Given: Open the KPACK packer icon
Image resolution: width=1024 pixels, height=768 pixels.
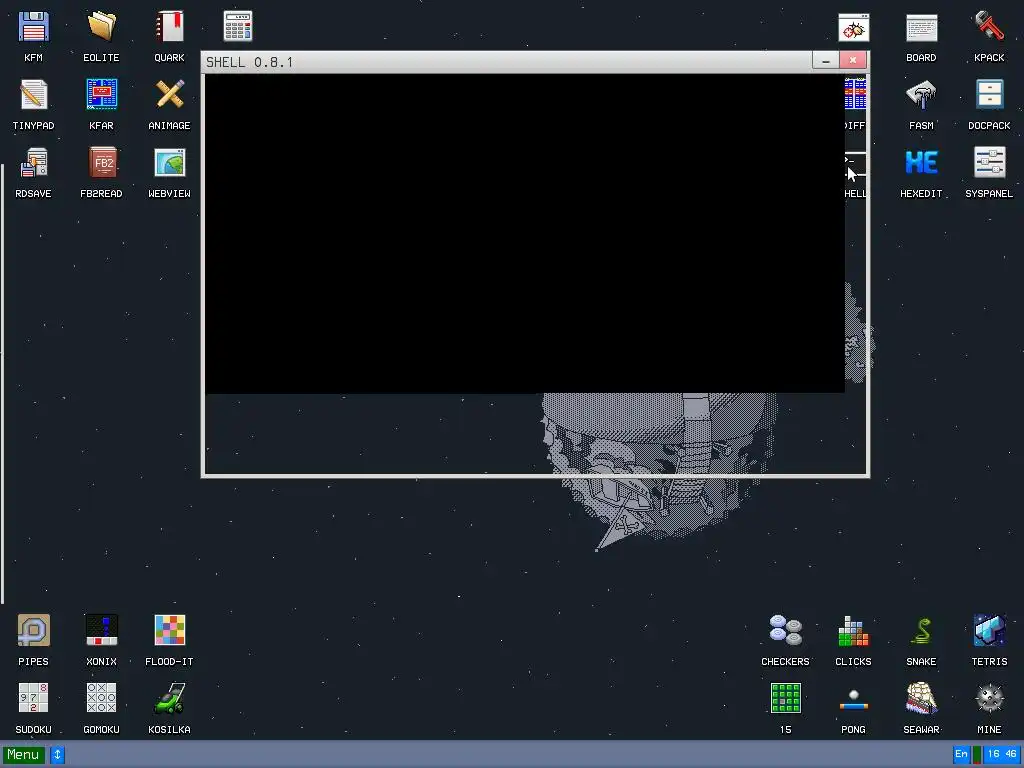Looking at the screenshot, I should point(989,27).
